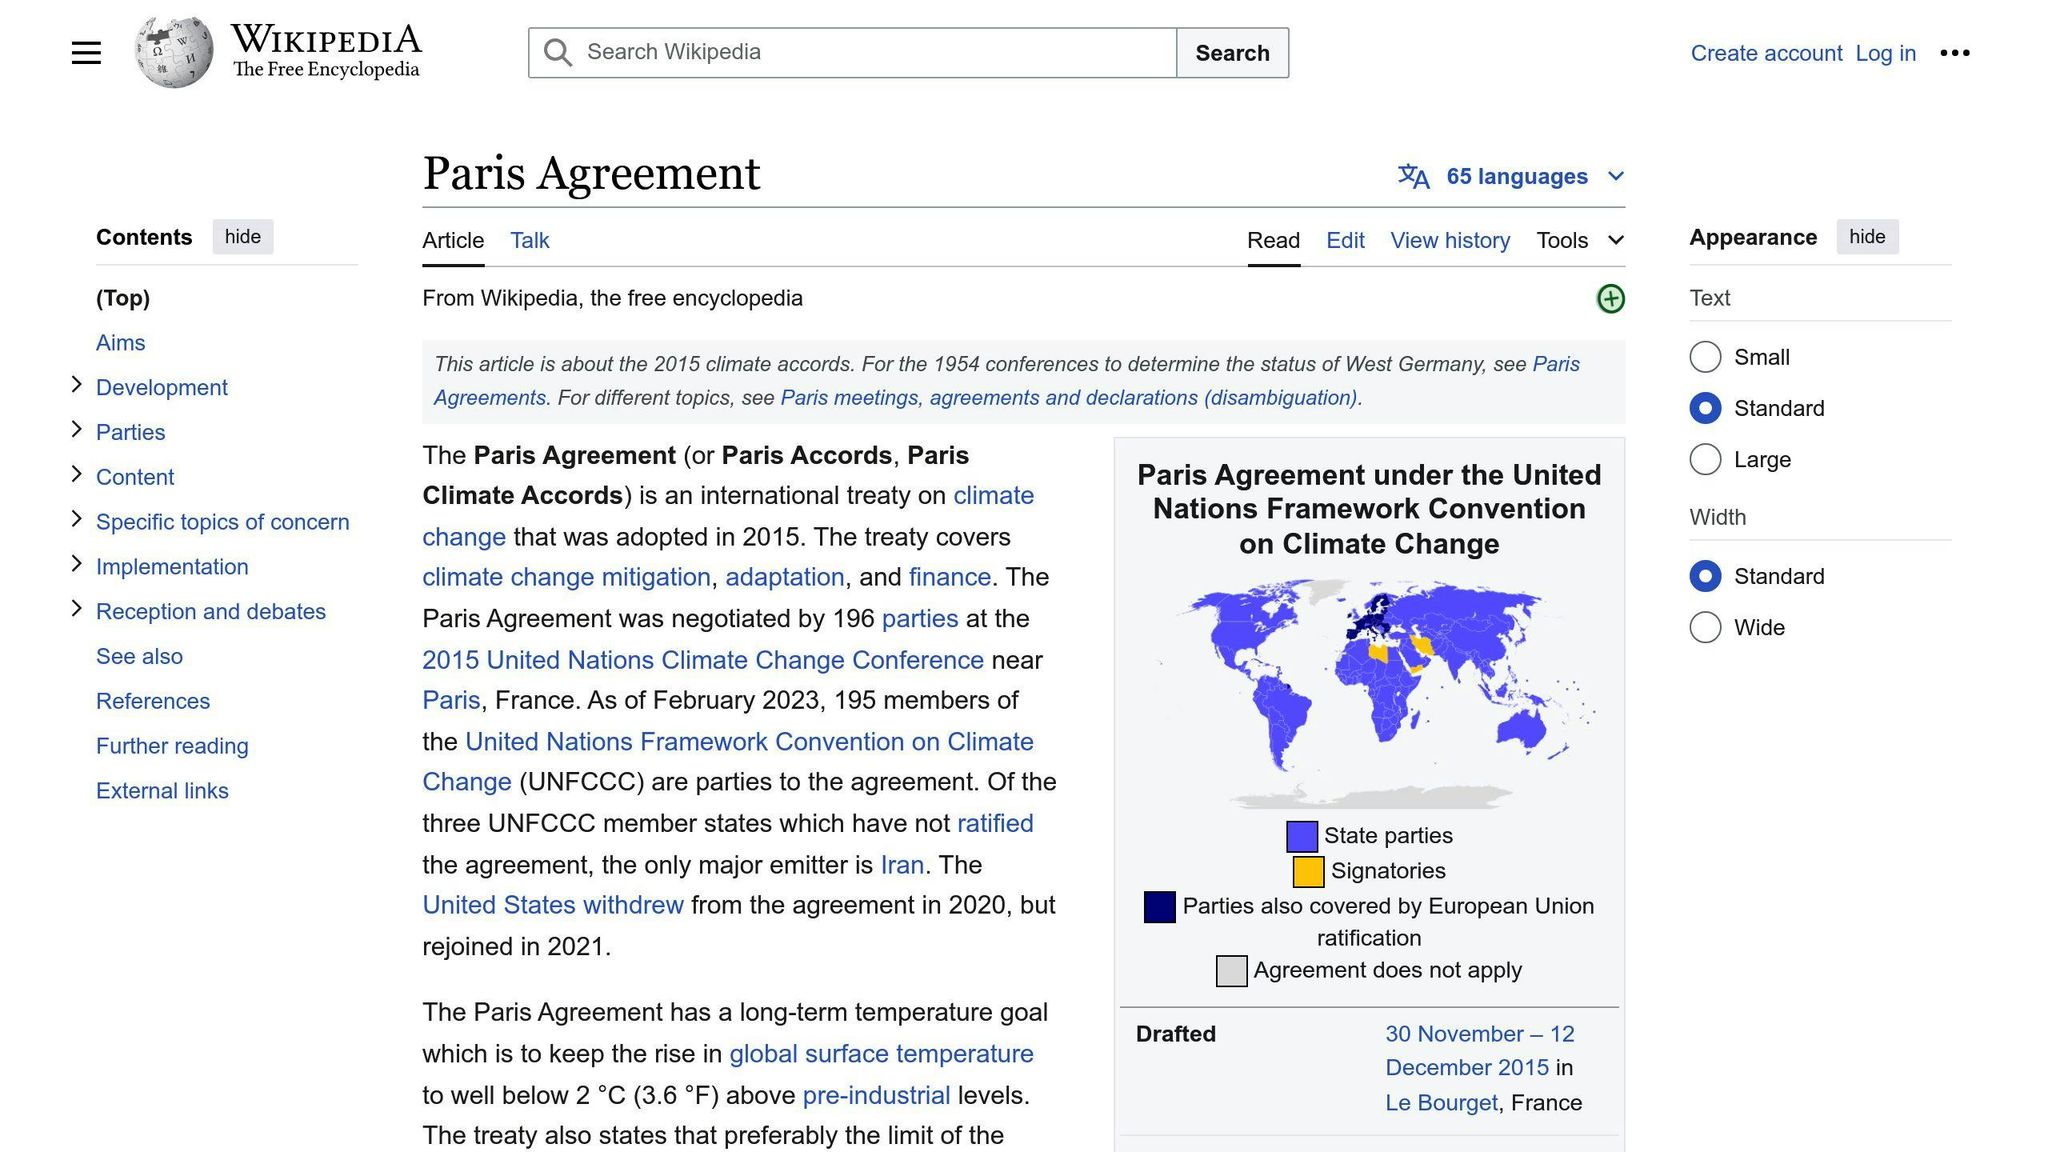Expand Reception and debates section
2048x1152 pixels.
[76, 609]
